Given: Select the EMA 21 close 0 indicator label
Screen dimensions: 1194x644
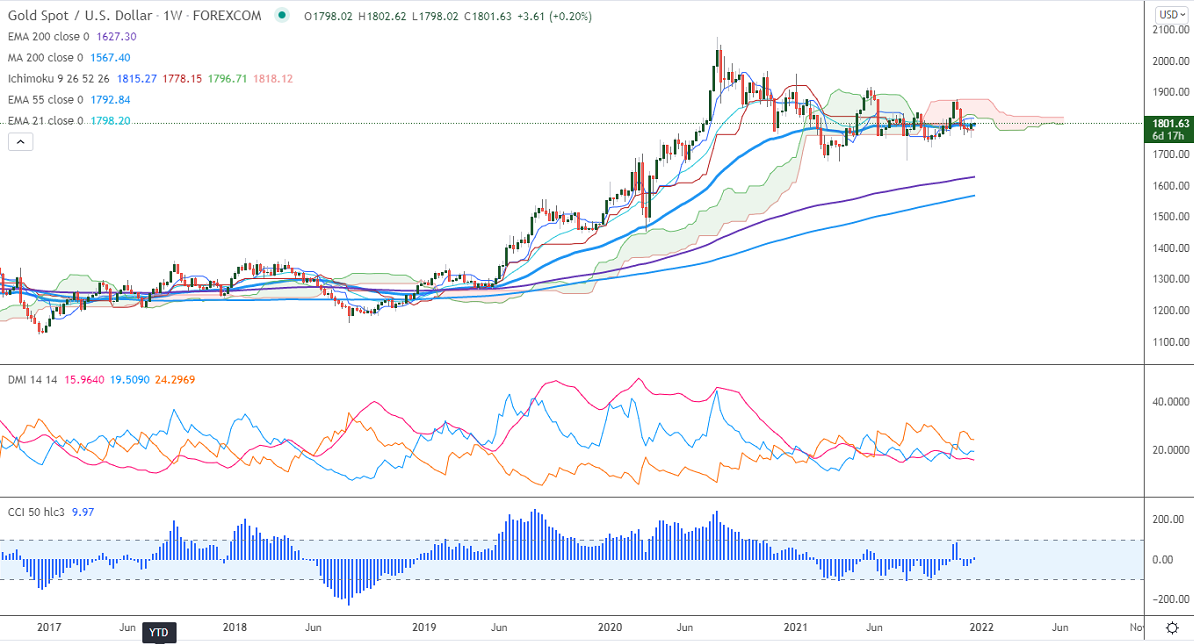Looking at the screenshot, I should pos(46,121).
